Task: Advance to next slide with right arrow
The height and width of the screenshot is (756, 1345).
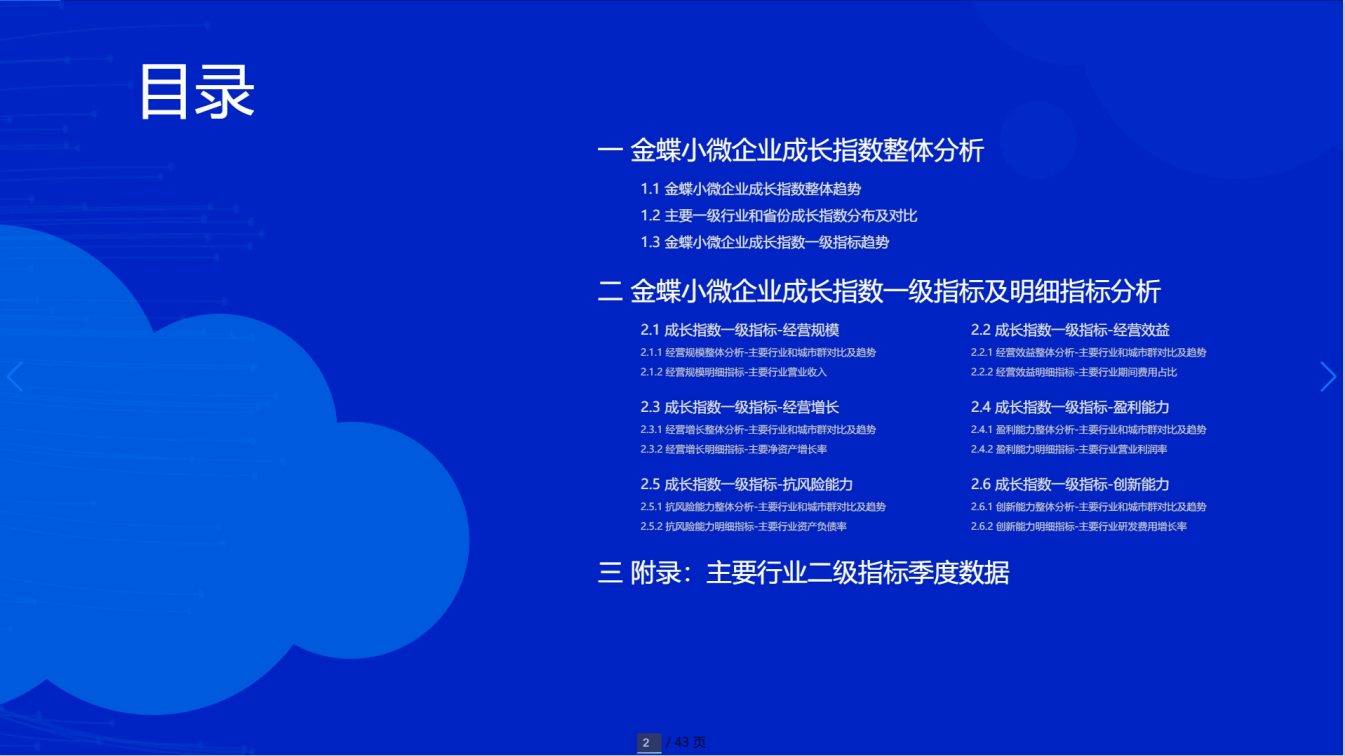Action: pos(1328,377)
